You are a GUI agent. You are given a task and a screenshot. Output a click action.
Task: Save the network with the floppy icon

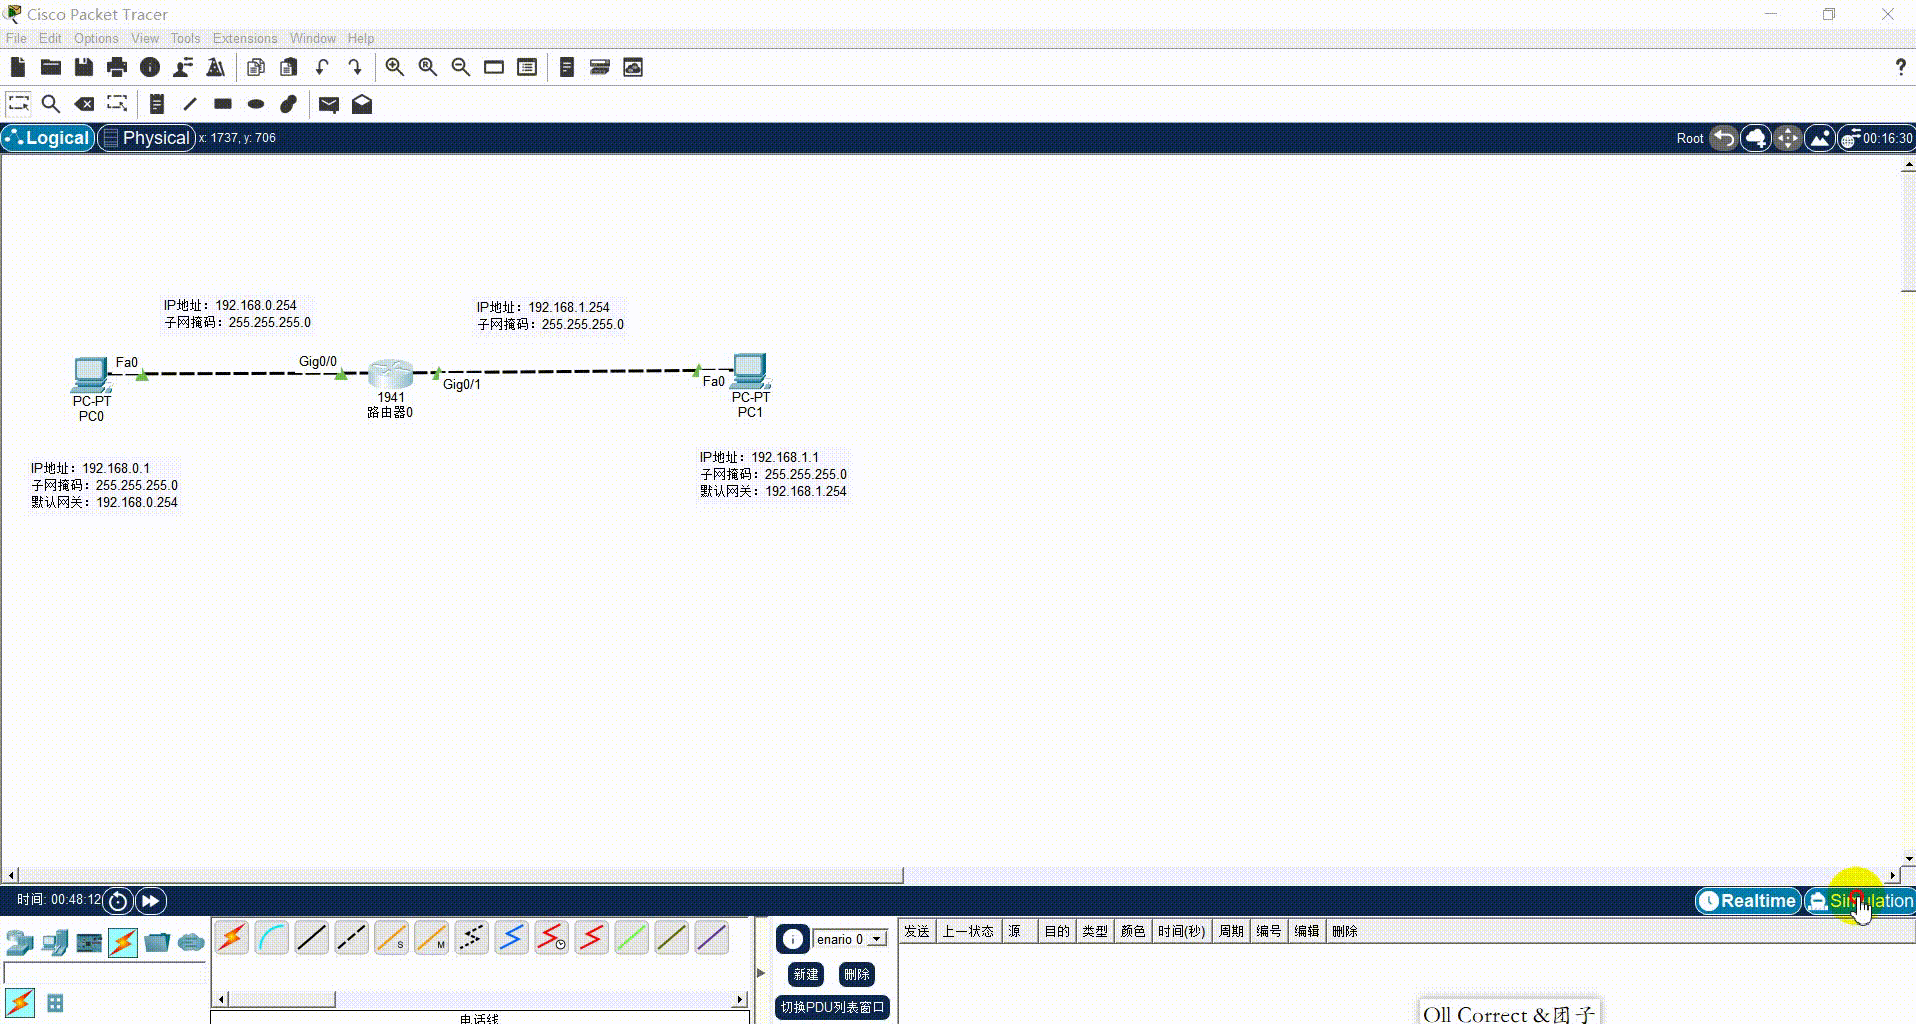pos(84,67)
